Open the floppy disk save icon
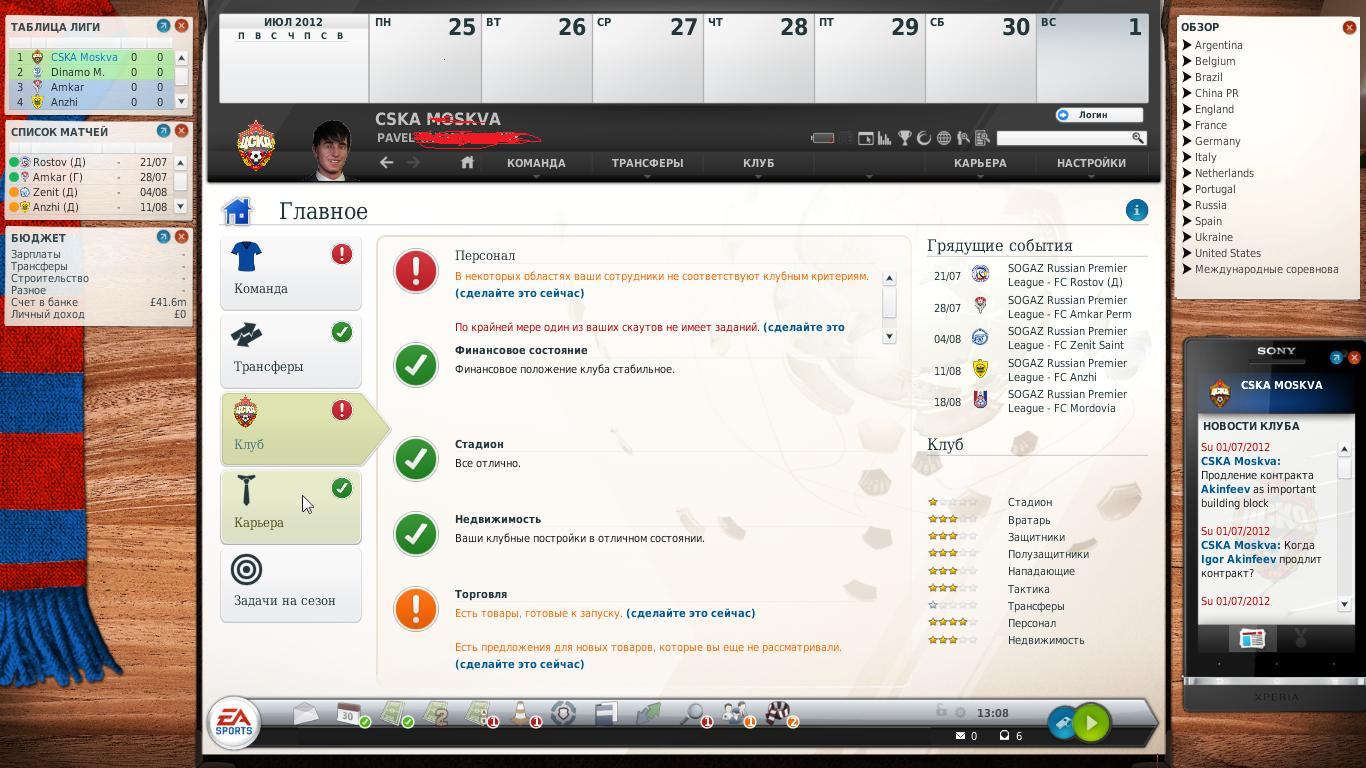1366x768 pixels. [606, 713]
